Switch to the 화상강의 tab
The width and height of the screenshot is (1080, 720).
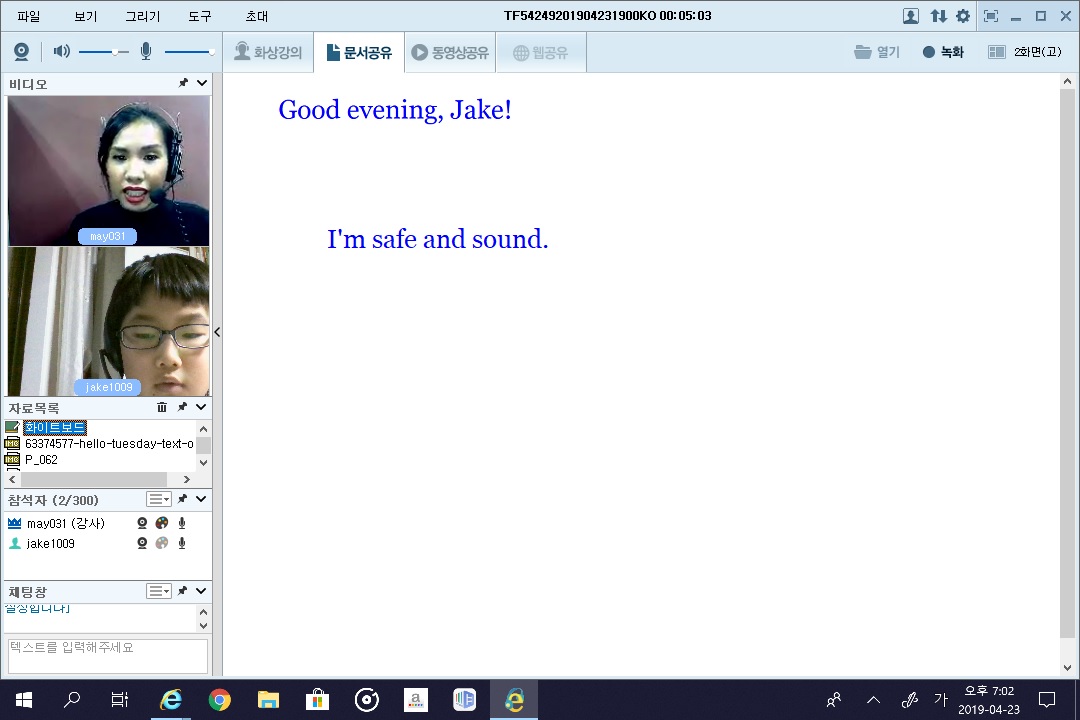tap(268, 52)
